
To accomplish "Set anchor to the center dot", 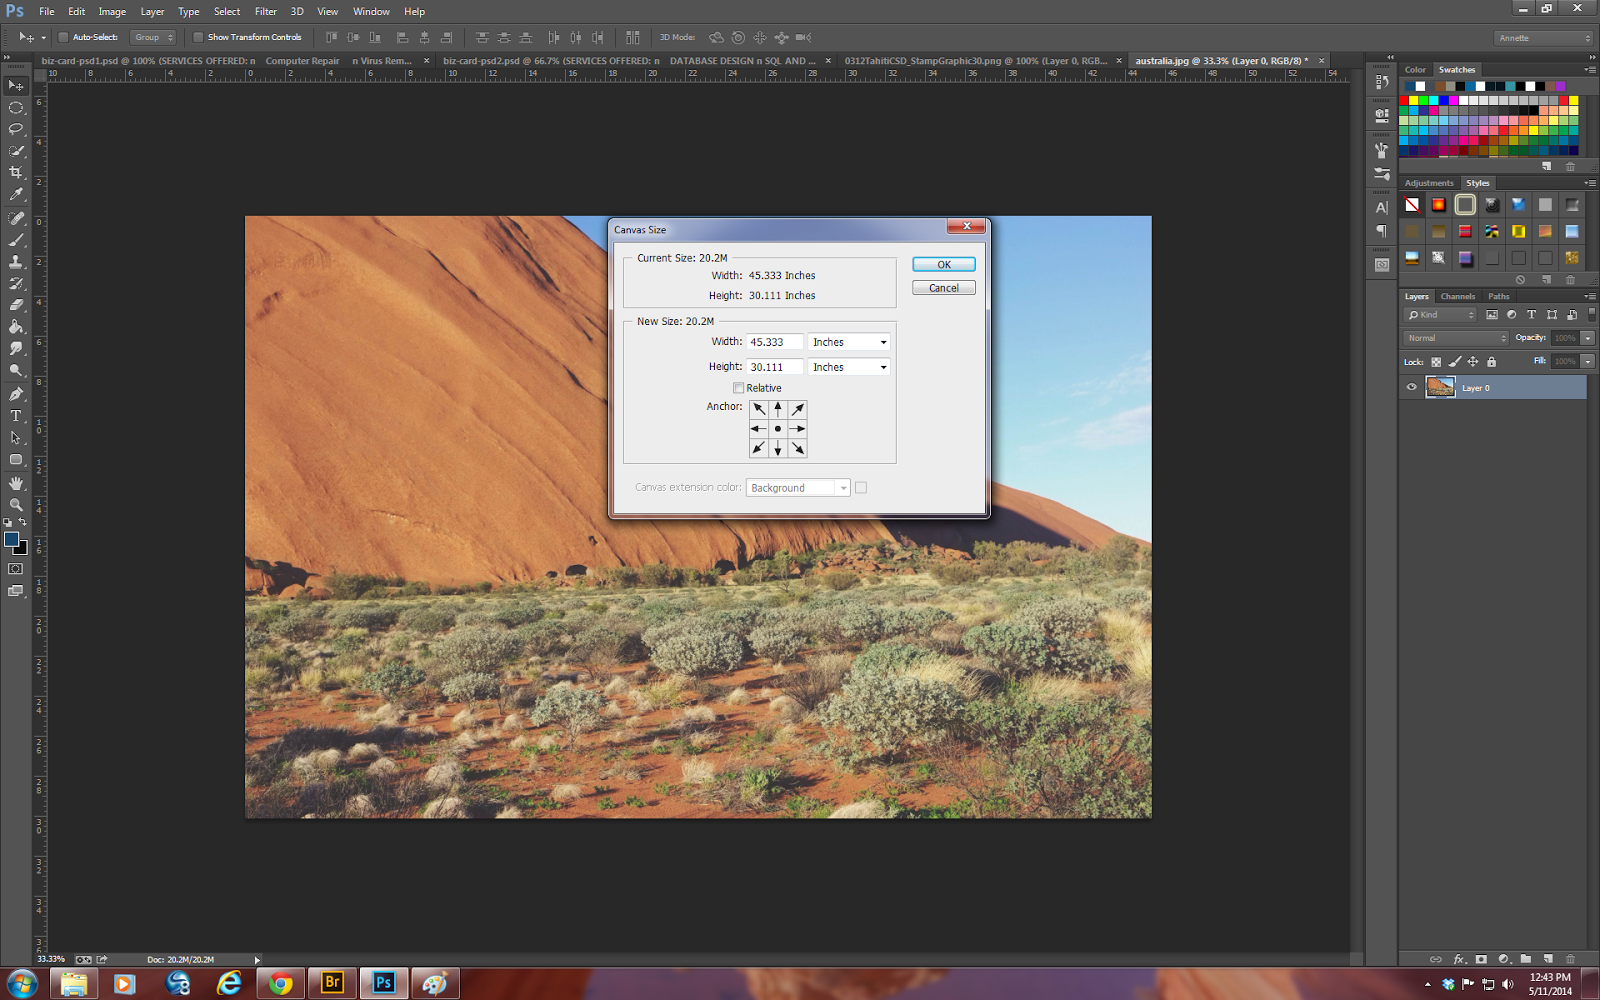I will [778, 429].
